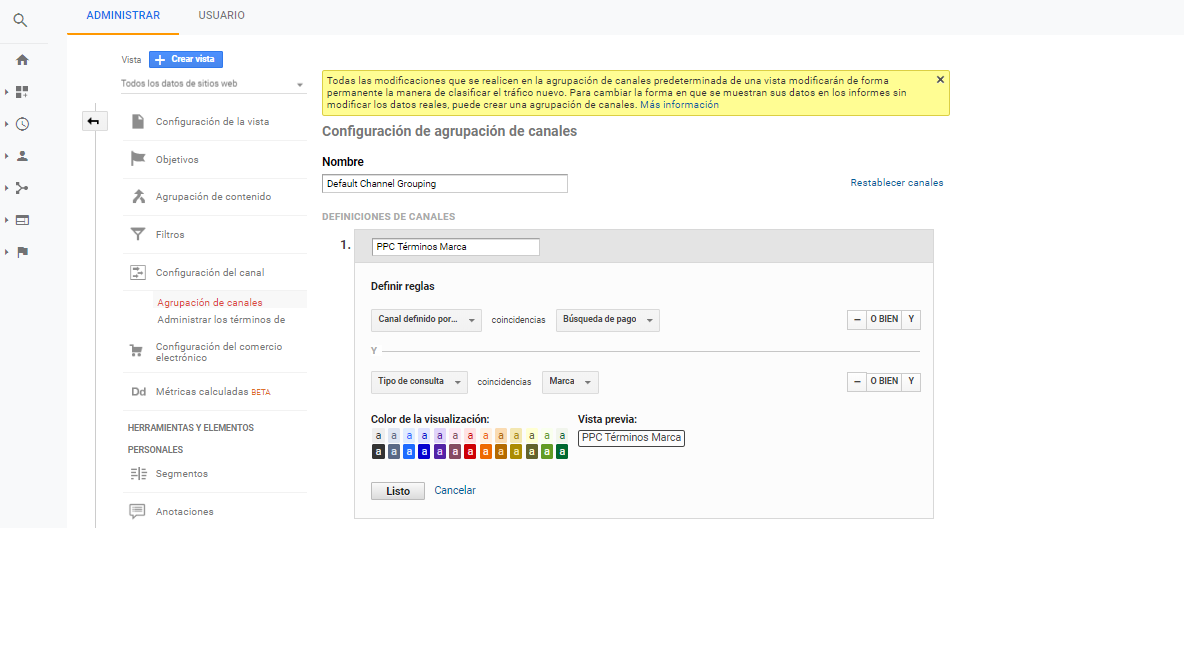The image size is (1184, 648).
Task: Expand the Real-time section arrow in sidebar
Action: pos(7,124)
